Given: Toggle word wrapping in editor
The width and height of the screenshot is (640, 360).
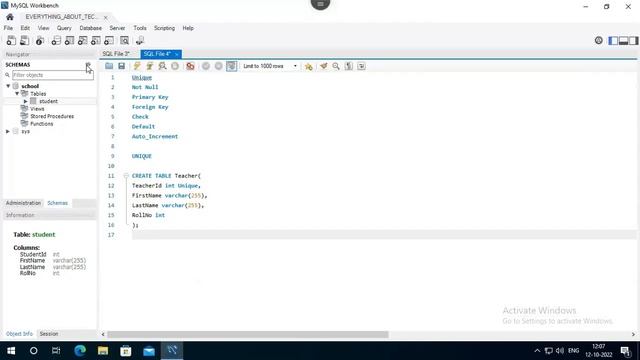Looking at the screenshot, I should [361, 66].
